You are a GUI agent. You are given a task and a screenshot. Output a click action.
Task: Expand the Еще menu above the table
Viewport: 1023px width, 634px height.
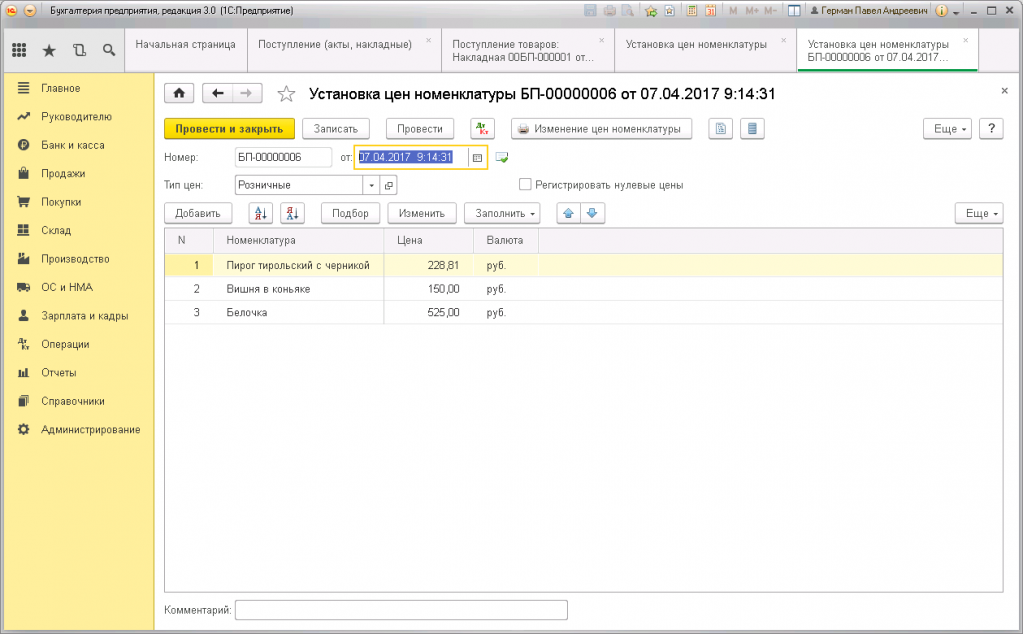click(977, 213)
